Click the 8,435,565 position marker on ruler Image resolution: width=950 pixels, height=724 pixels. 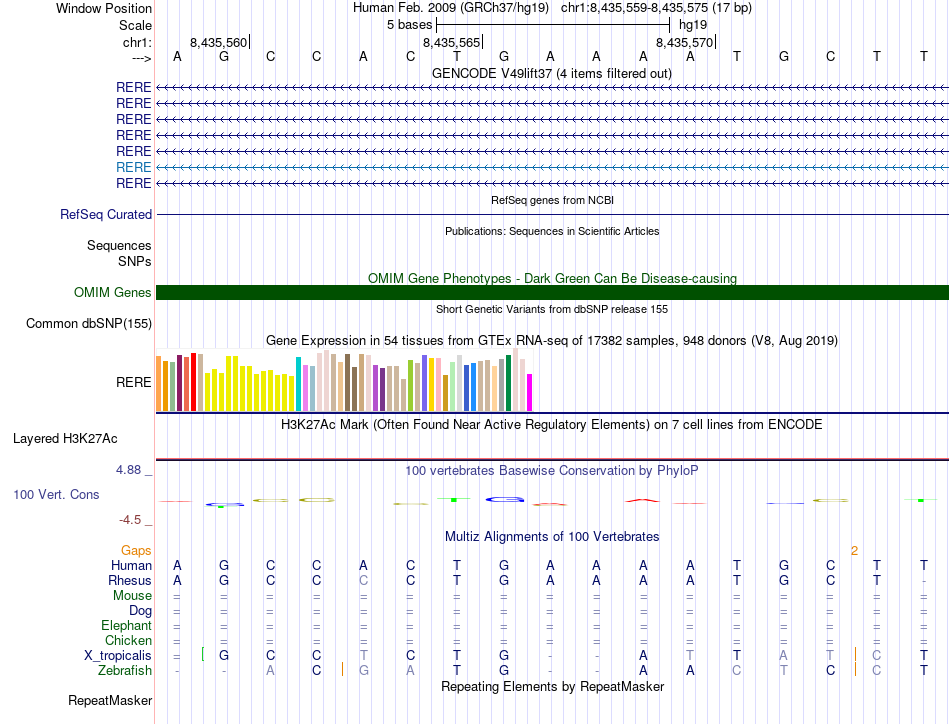pos(452,42)
